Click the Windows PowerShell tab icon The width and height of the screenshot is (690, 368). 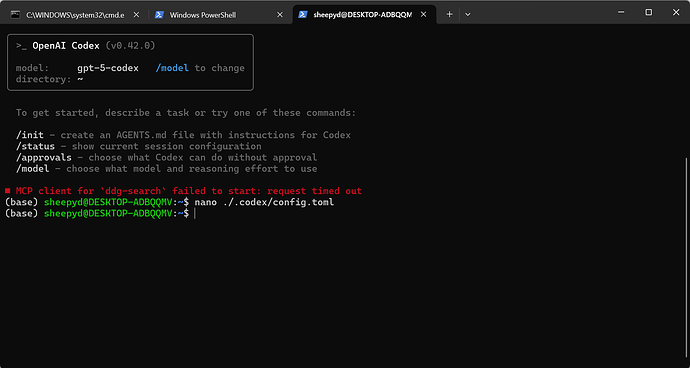point(159,15)
